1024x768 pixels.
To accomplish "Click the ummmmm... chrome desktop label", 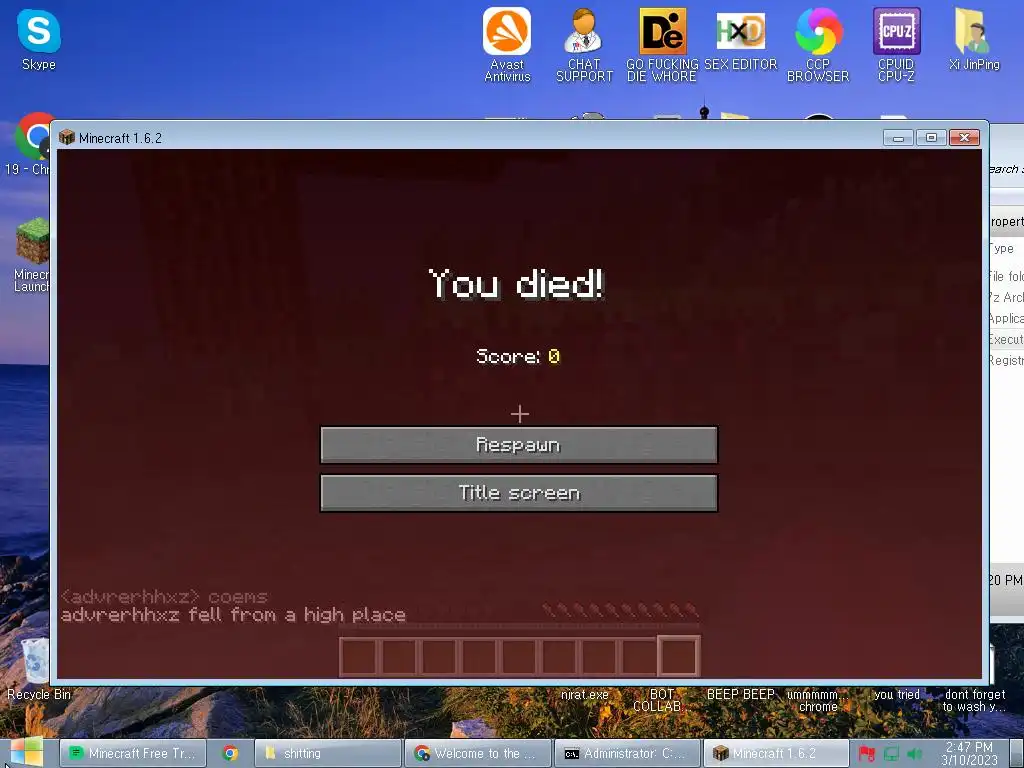I will 818,700.
